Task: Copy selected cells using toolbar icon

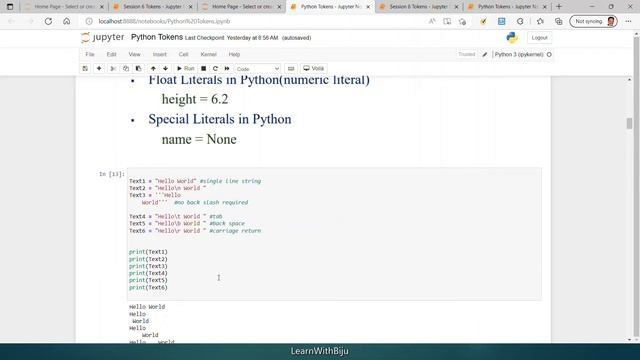Action: pyautogui.click(x=126, y=69)
